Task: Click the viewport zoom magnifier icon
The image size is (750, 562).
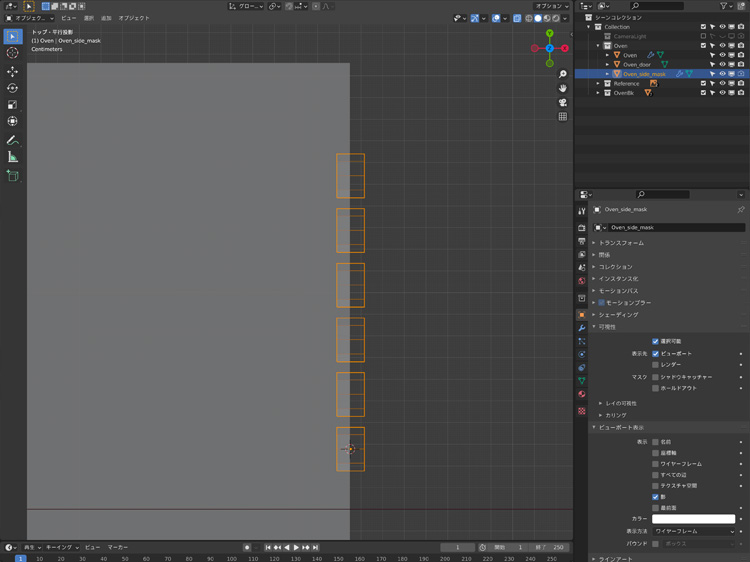Action: point(563,74)
